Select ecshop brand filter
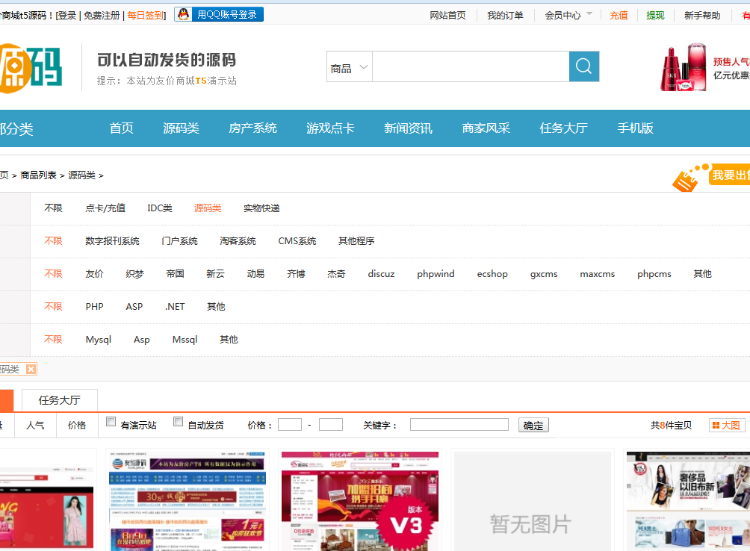The width and height of the screenshot is (750, 551). coord(492,274)
